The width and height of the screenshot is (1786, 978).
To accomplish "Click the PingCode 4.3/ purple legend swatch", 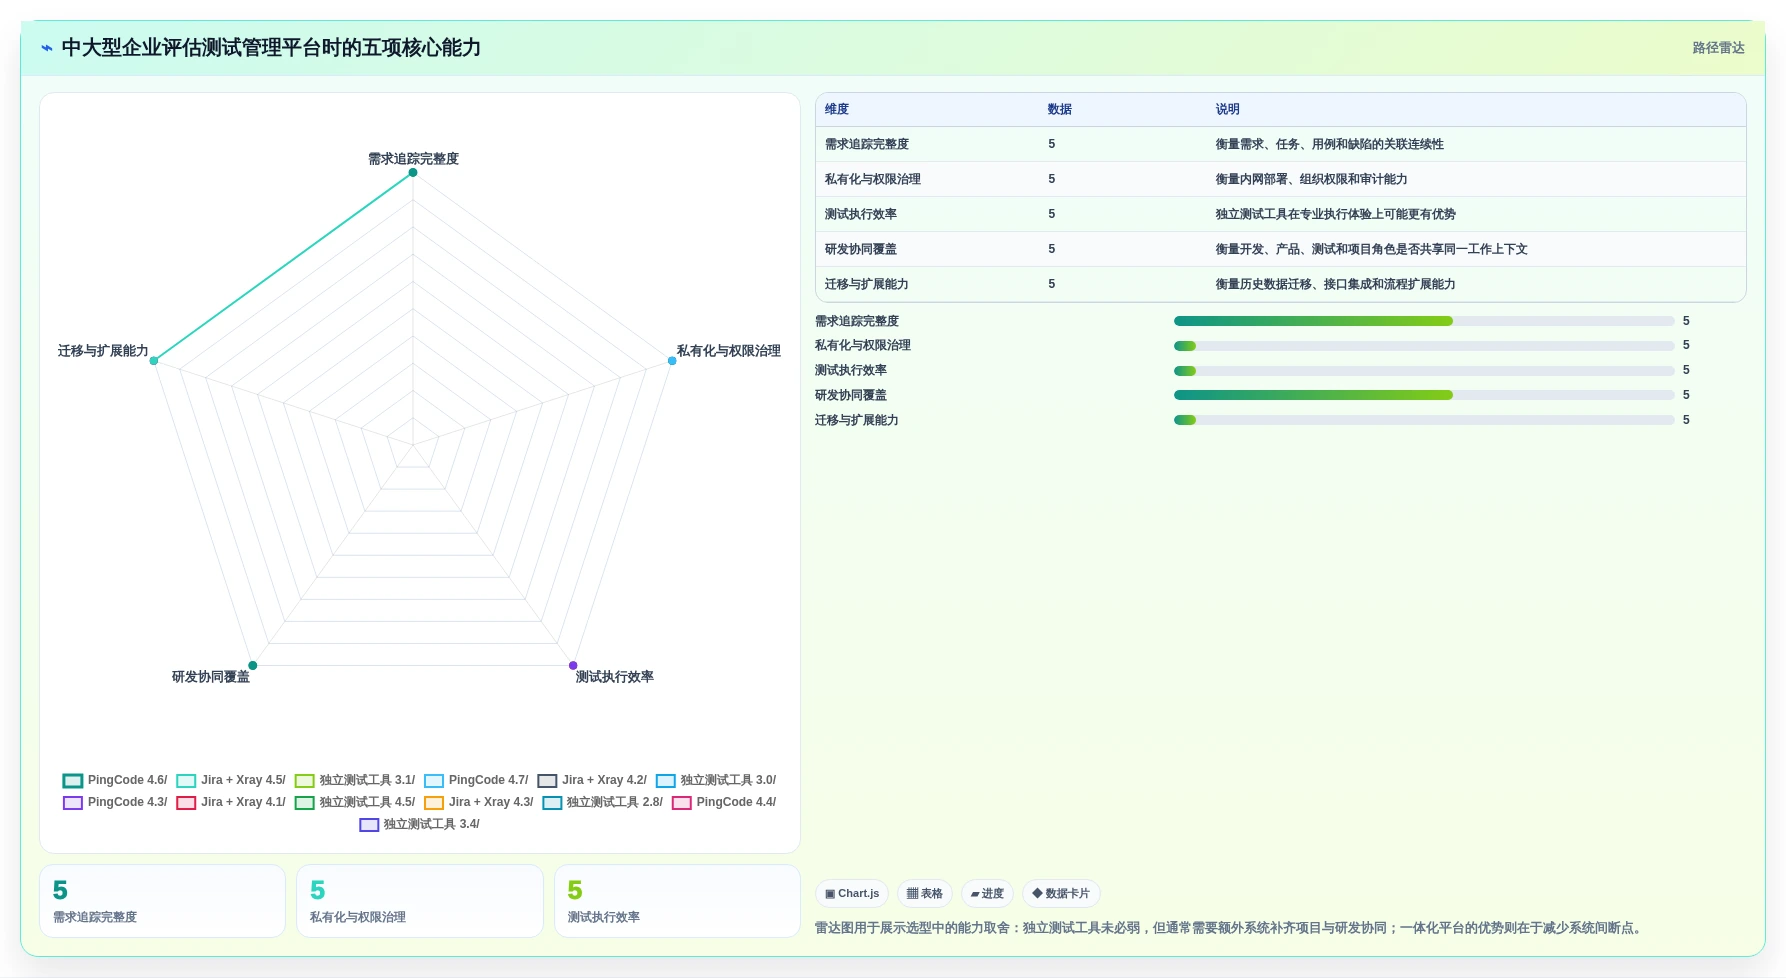I will [73, 802].
